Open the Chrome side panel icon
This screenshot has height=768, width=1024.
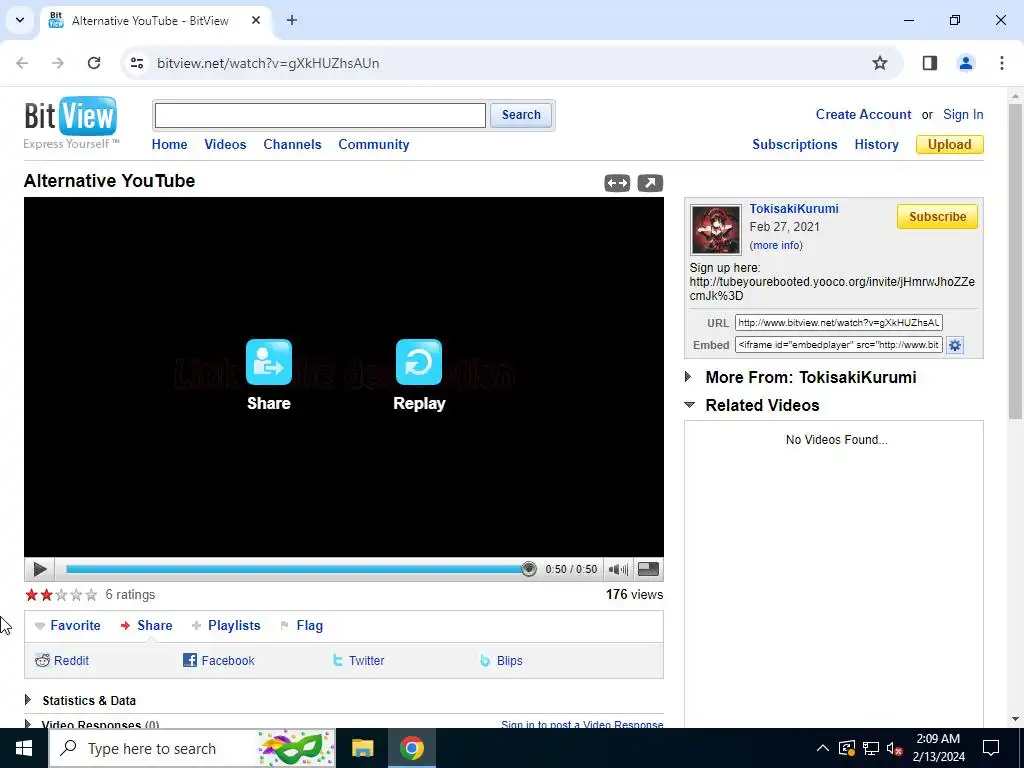tap(930, 63)
